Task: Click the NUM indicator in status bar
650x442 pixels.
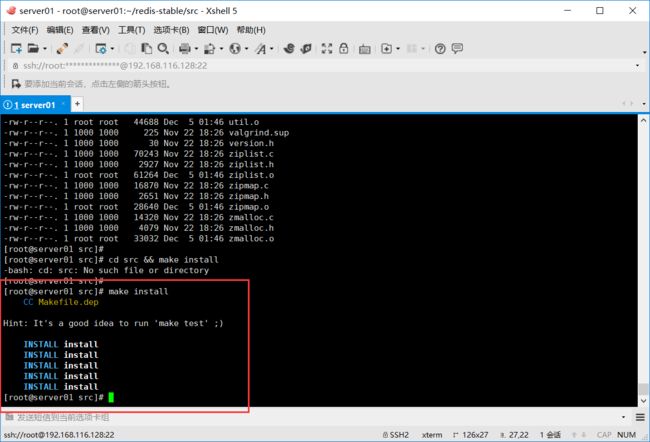Action: click(626, 435)
